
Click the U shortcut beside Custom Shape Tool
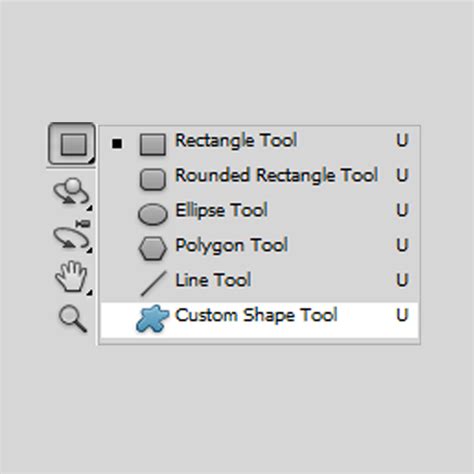402,315
